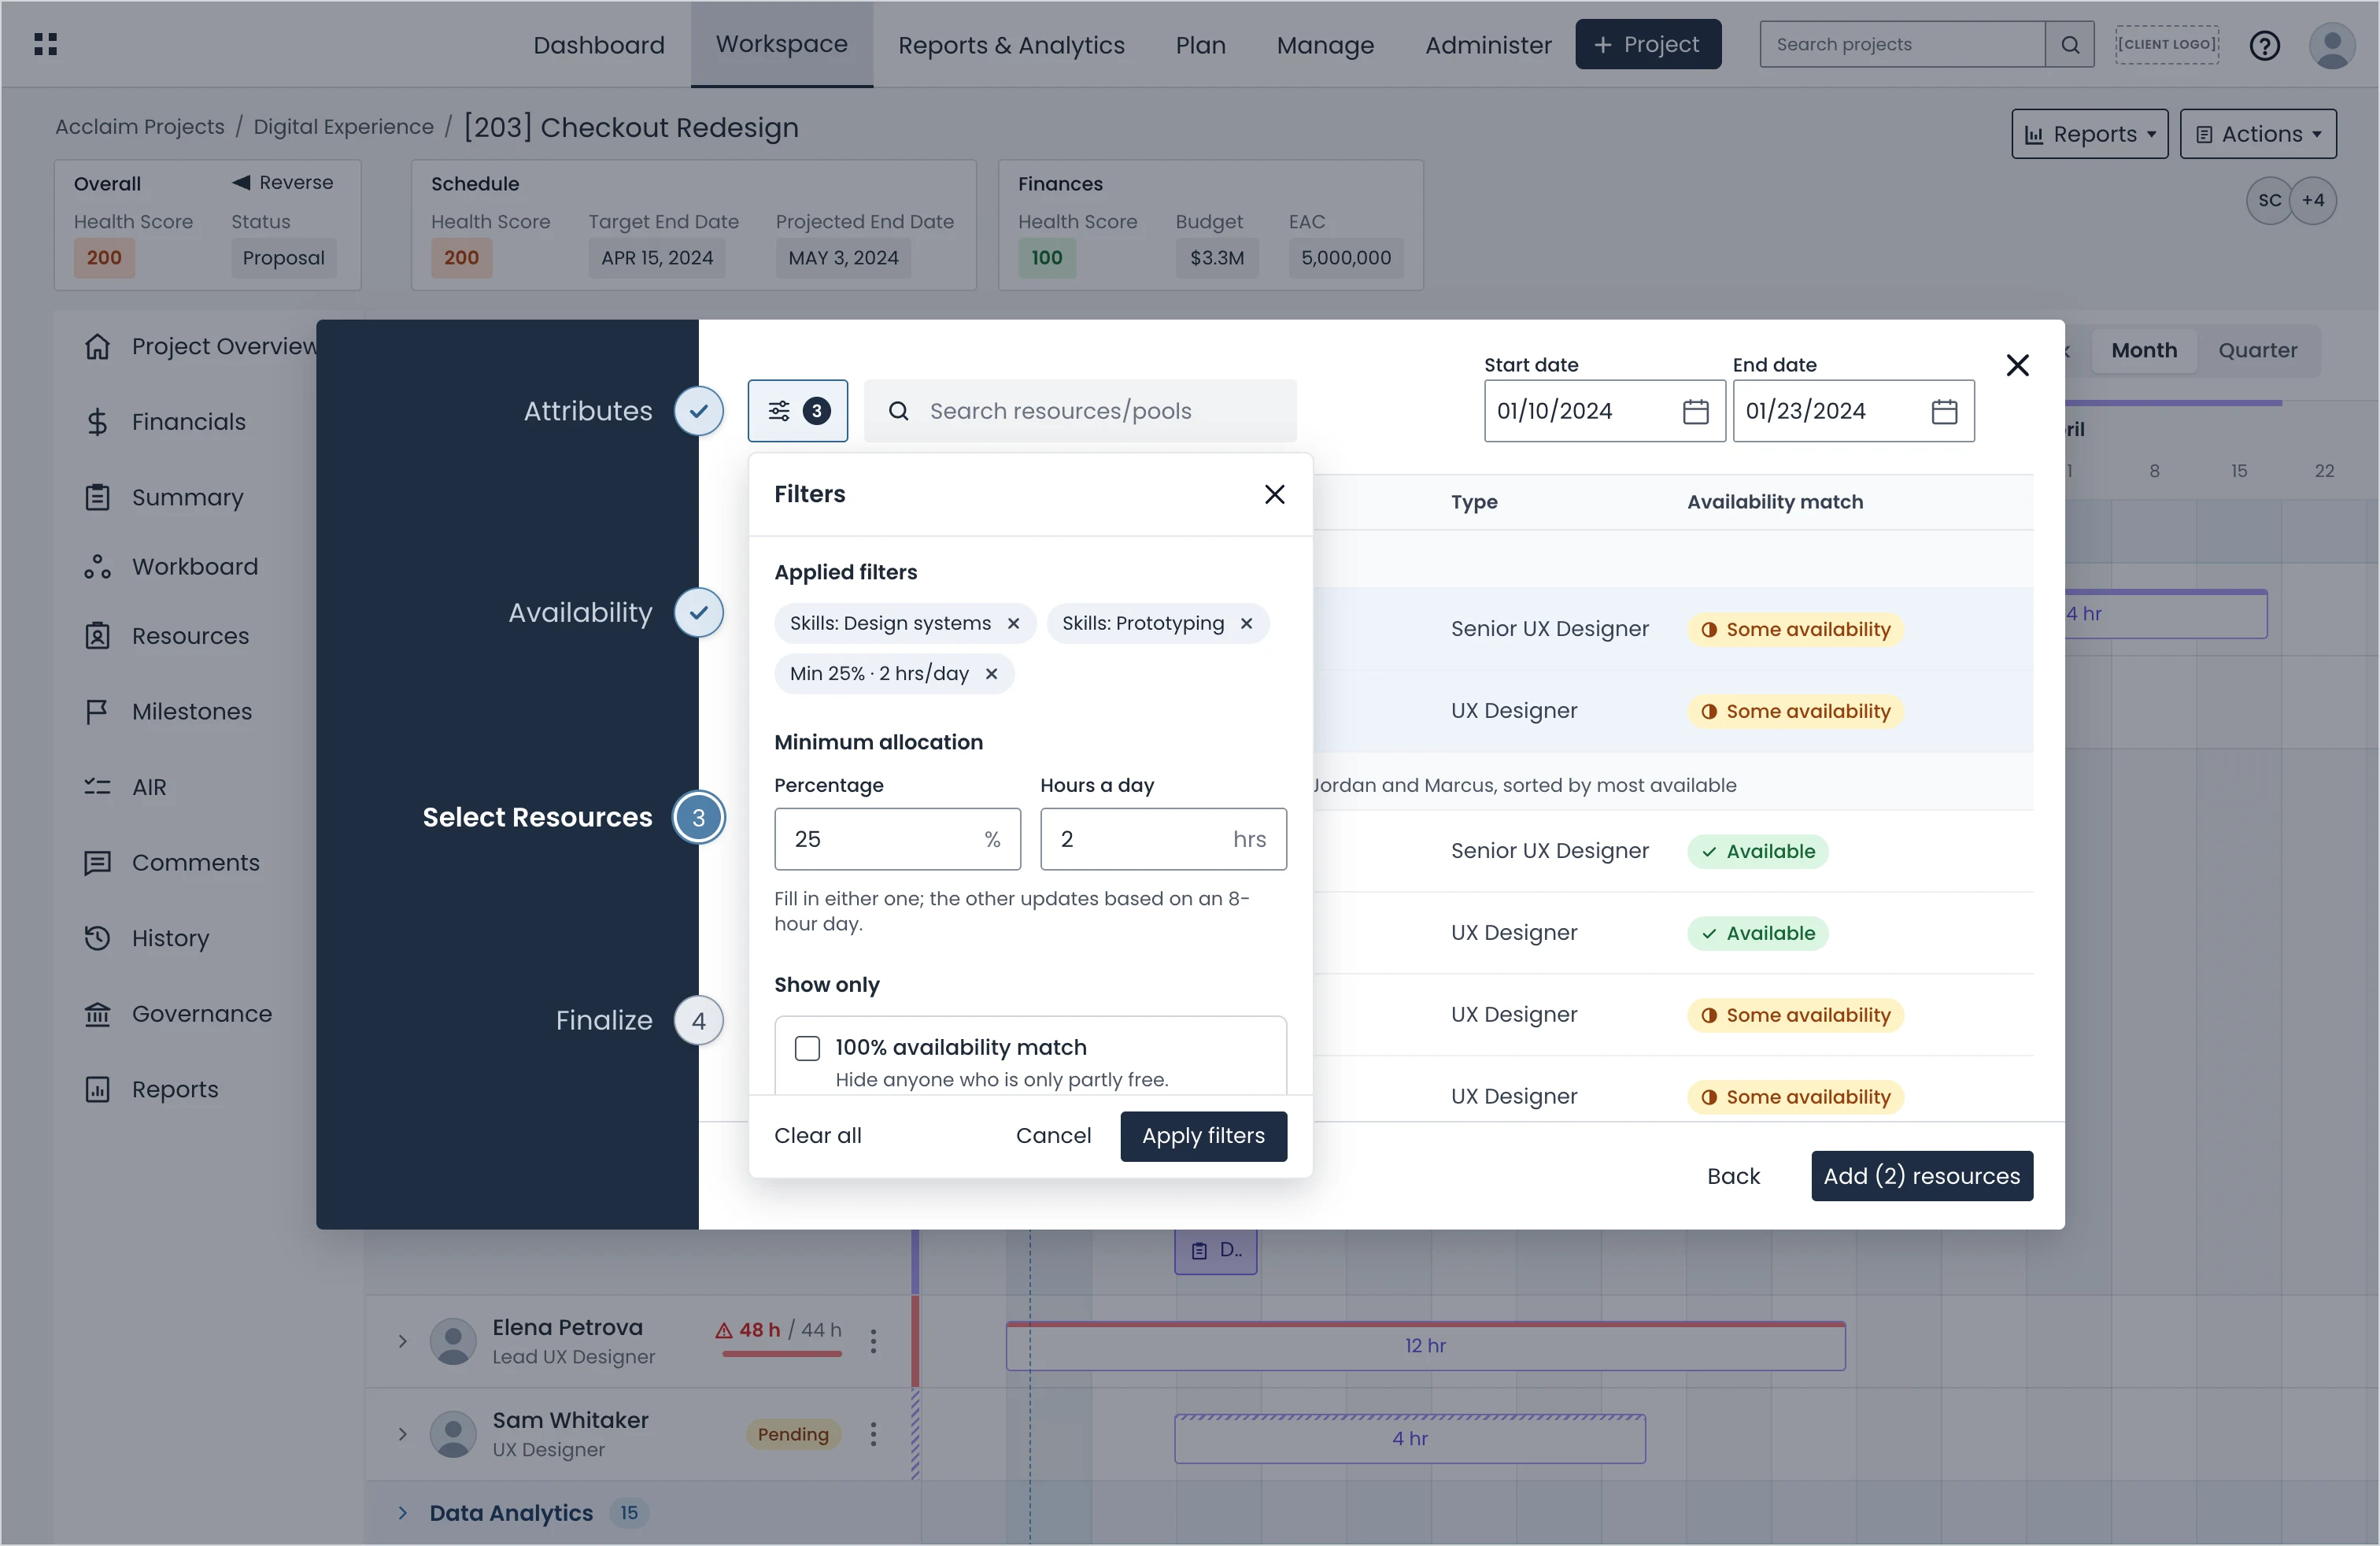
Task: Click Apply filters button
Action: 1203,1136
